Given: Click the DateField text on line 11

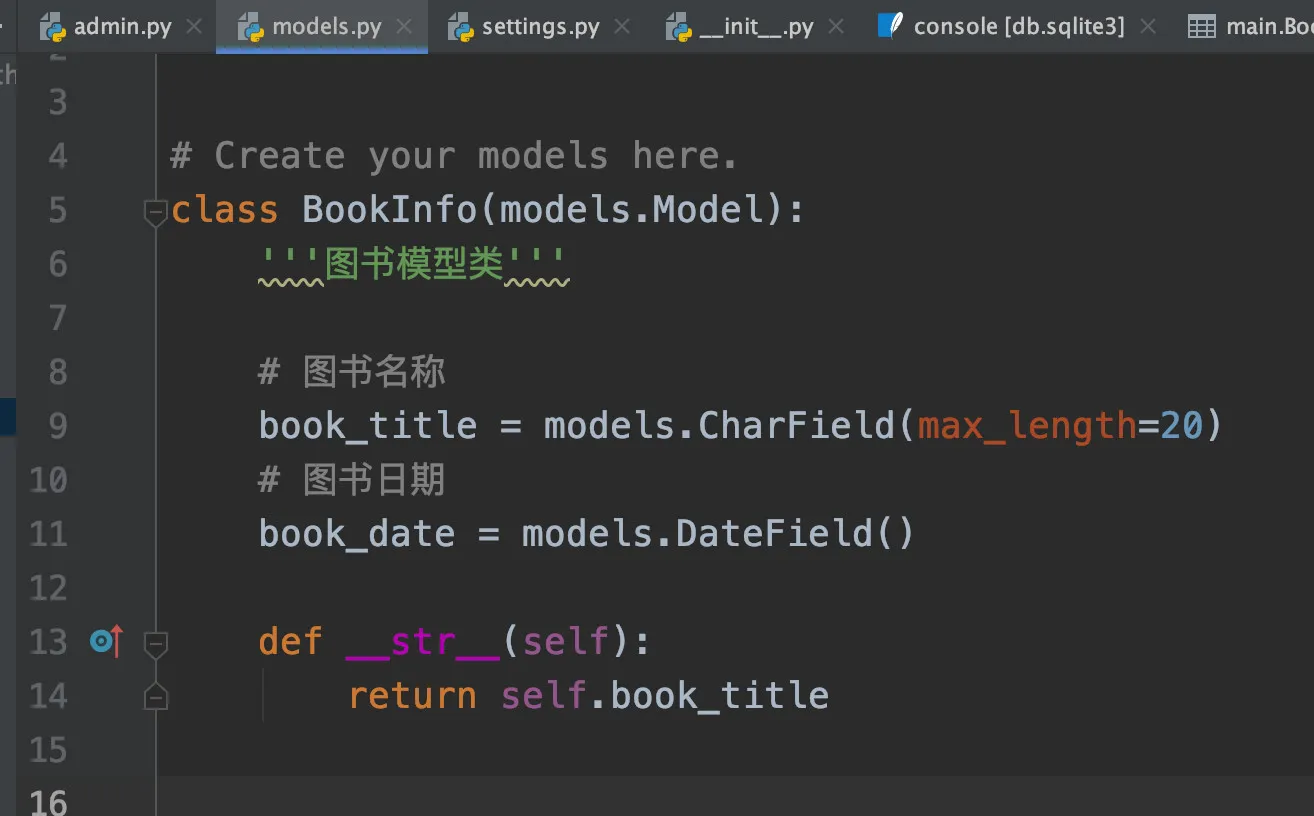Looking at the screenshot, I should [774, 534].
